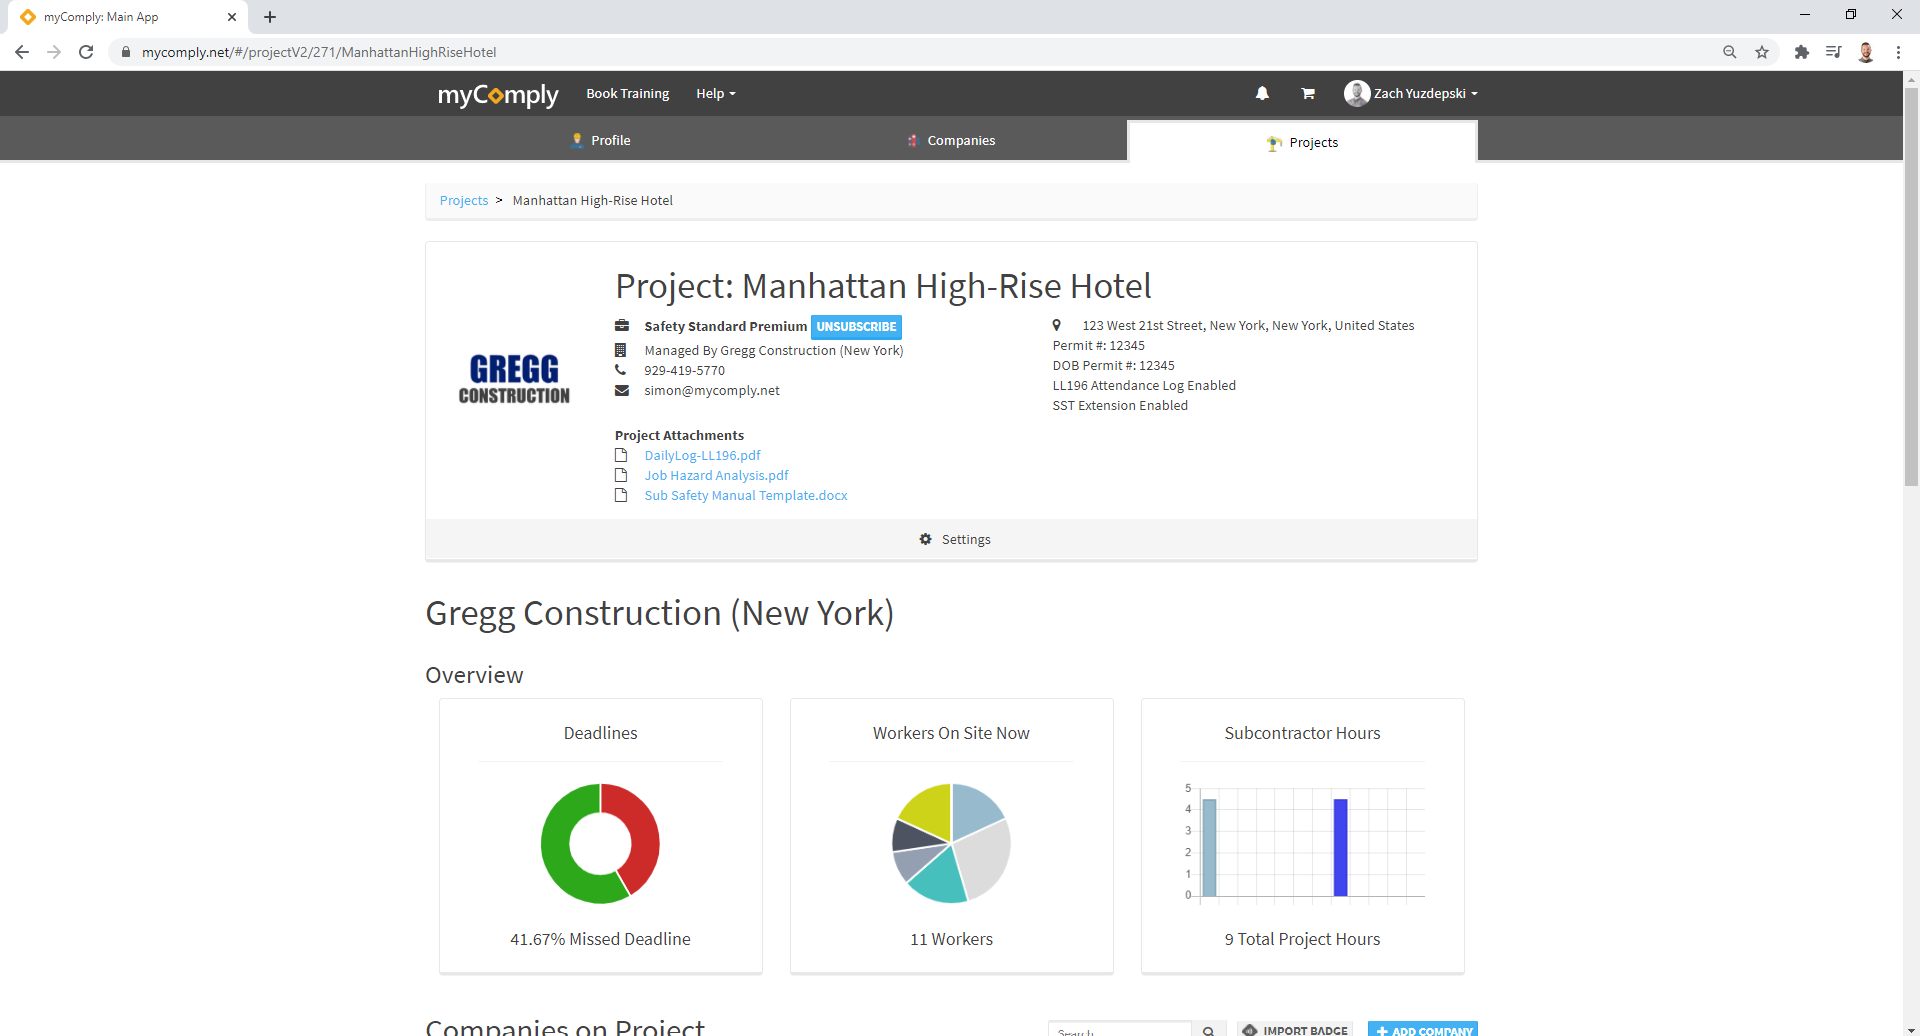This screenshot has height=1036, width=1920.
Task: Click '41.67% Missed Deadline' text
Action: (x=600, y=939)
